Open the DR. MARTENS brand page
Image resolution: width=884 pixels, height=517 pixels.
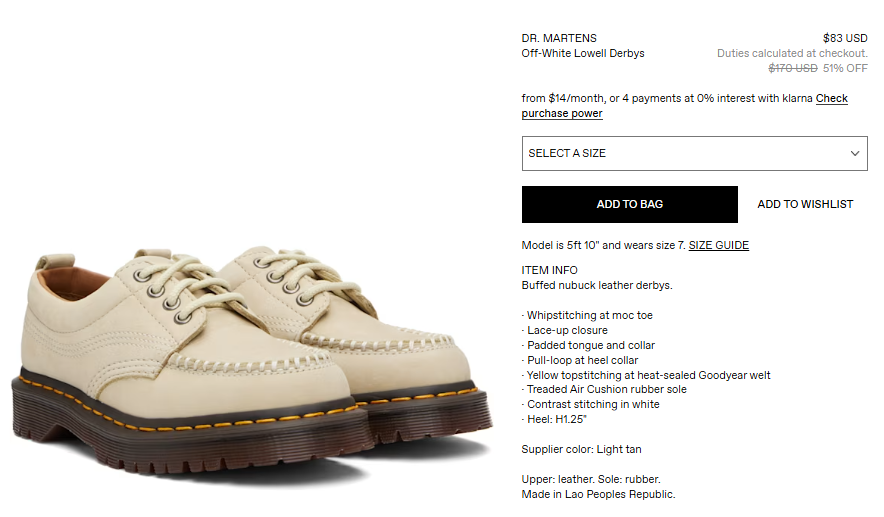559,38
